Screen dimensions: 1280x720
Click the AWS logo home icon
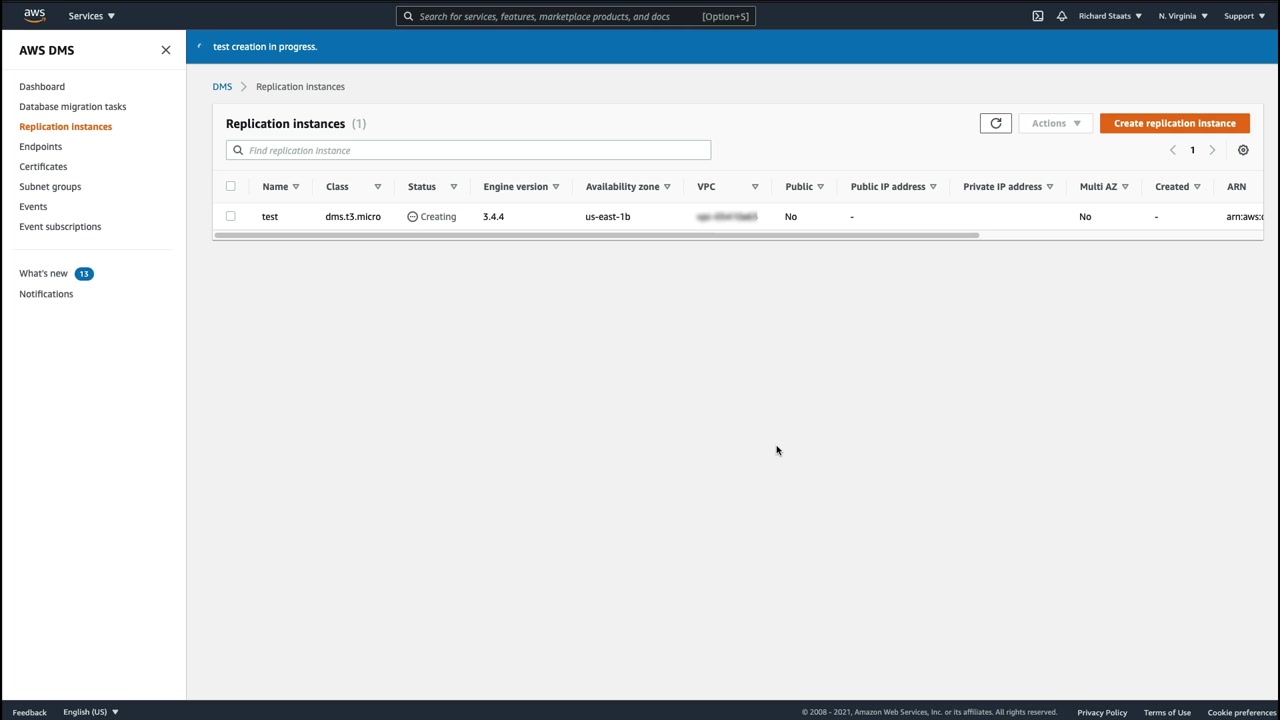click(x=35, y=15)
